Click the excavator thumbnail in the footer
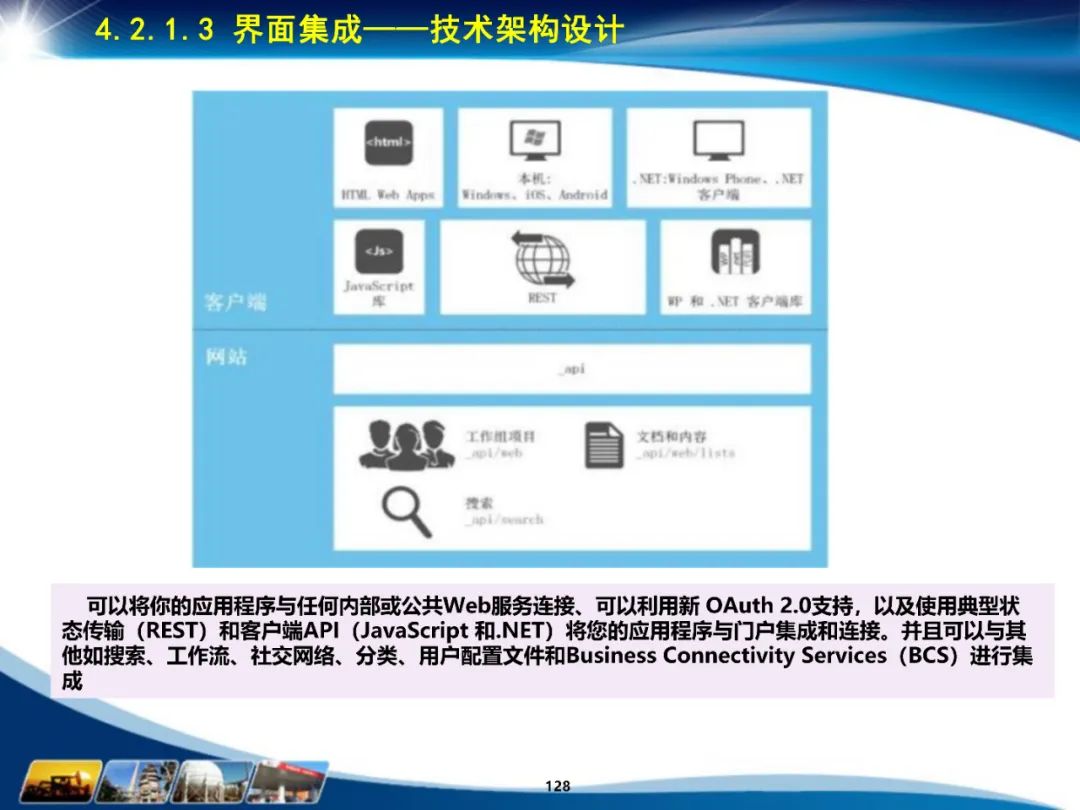The width and height of the screenshot is (1080, 810). [x=61, y=782]
